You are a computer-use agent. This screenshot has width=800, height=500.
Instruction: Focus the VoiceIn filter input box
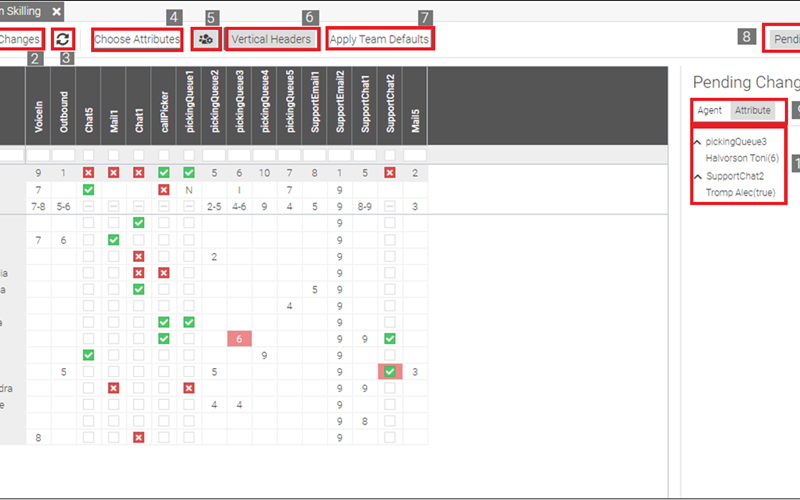click(x=38, y=155)
